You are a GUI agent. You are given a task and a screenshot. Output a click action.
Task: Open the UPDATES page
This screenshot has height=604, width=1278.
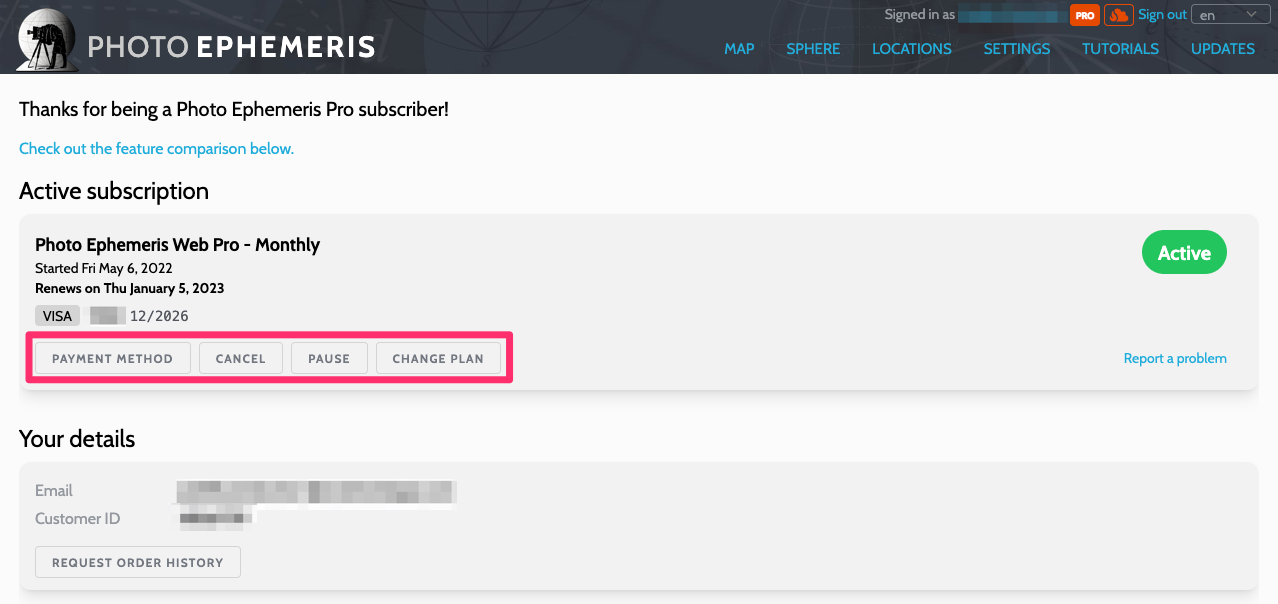tap(1223, 48)
